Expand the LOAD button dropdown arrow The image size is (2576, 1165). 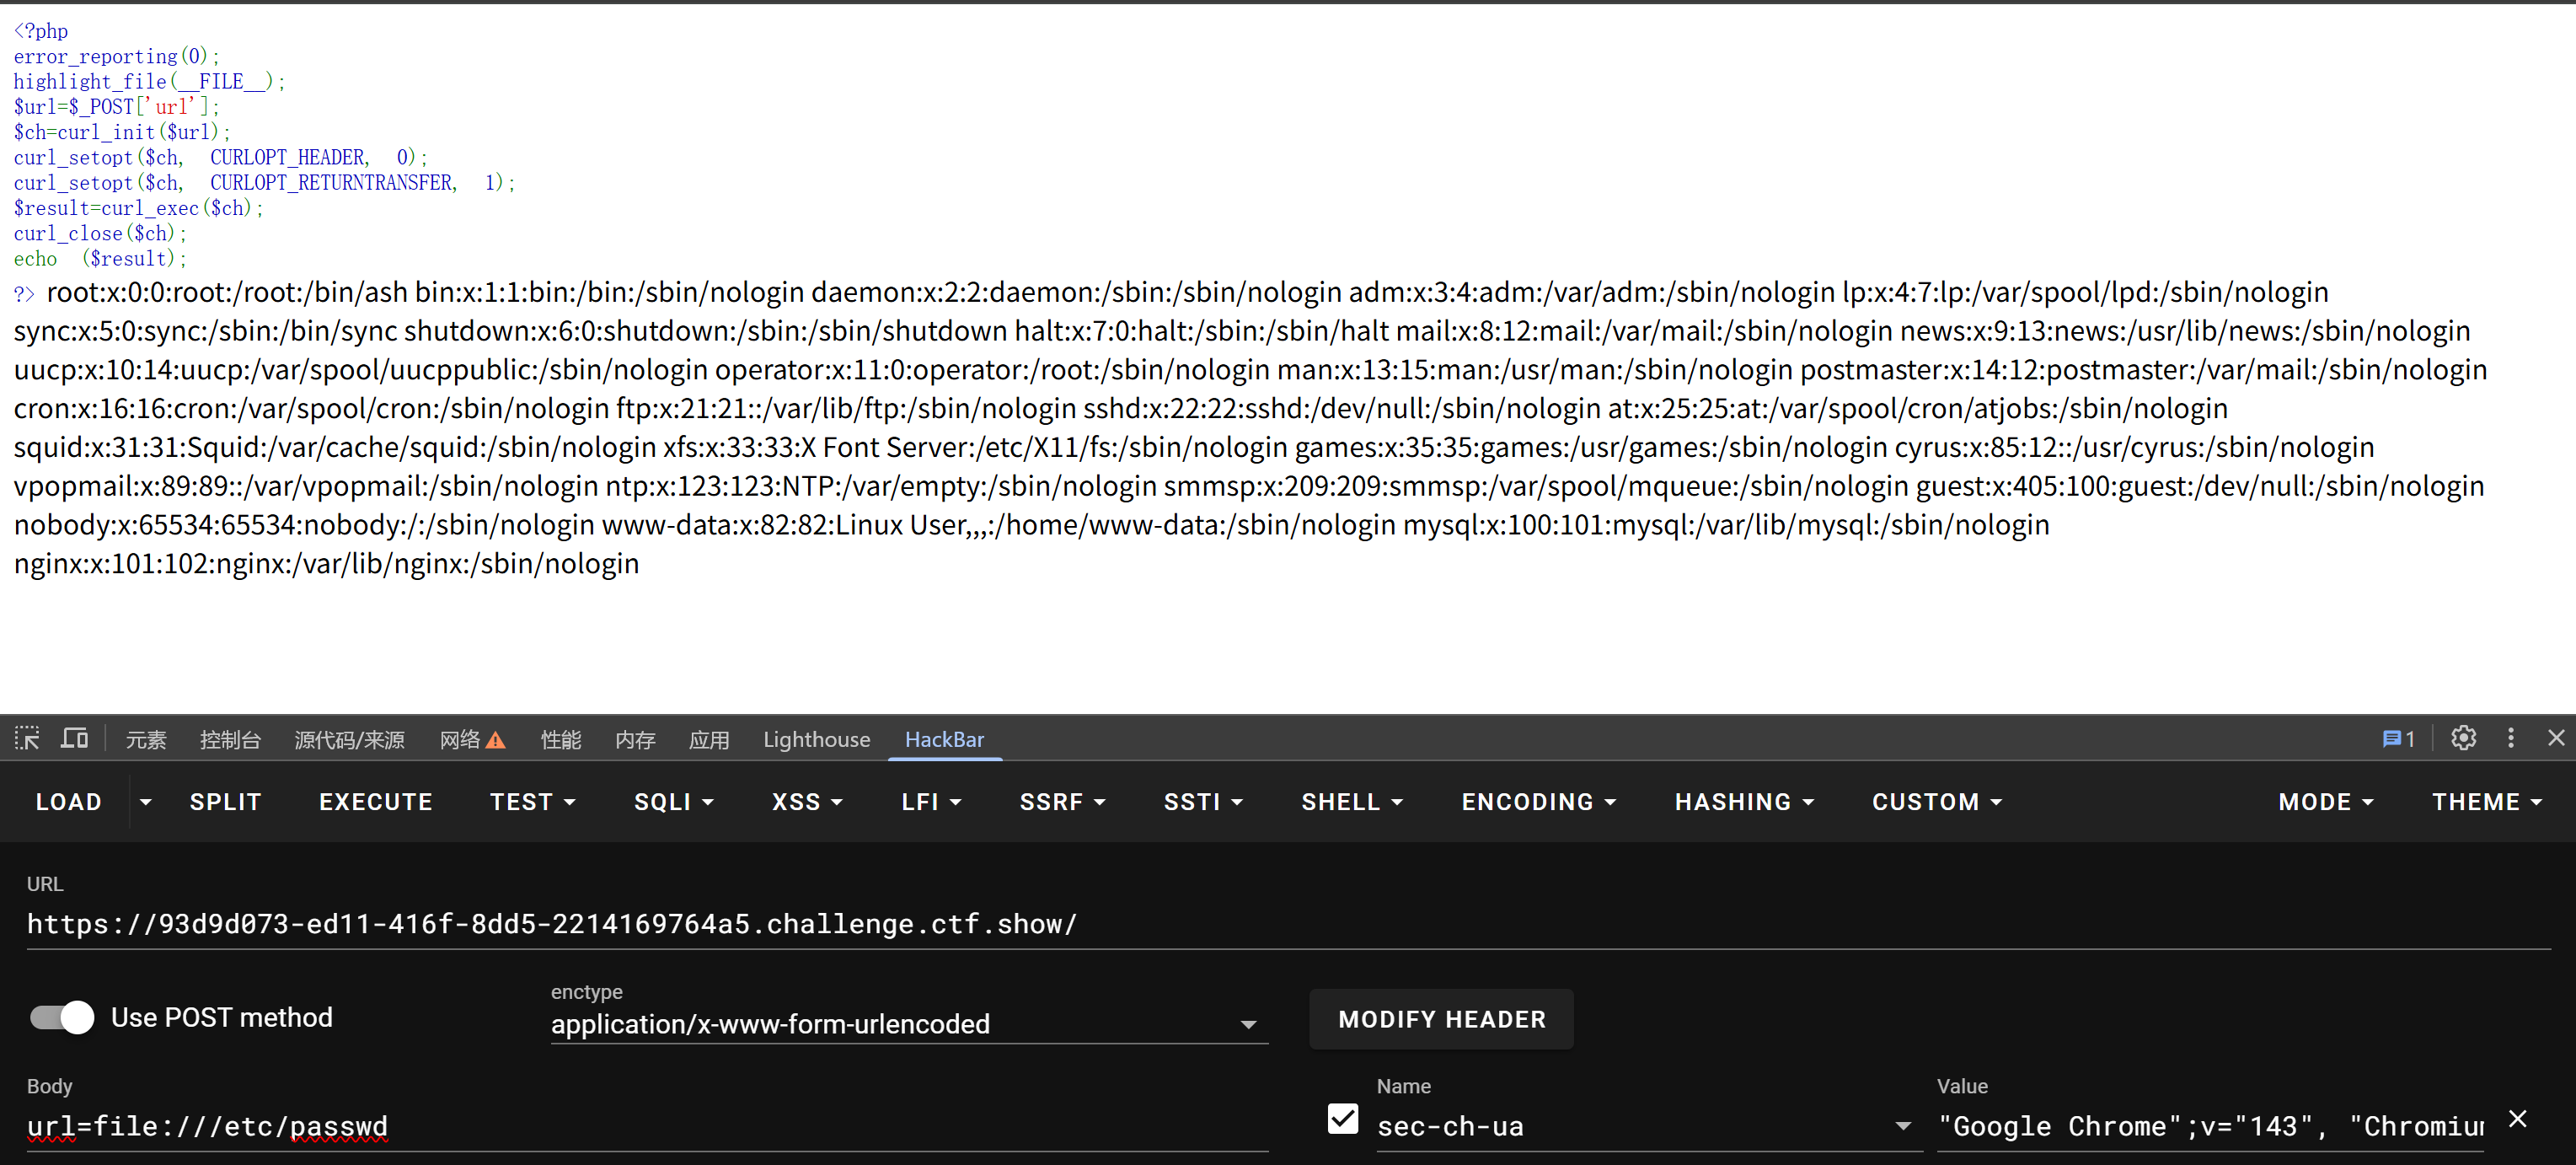146,802
